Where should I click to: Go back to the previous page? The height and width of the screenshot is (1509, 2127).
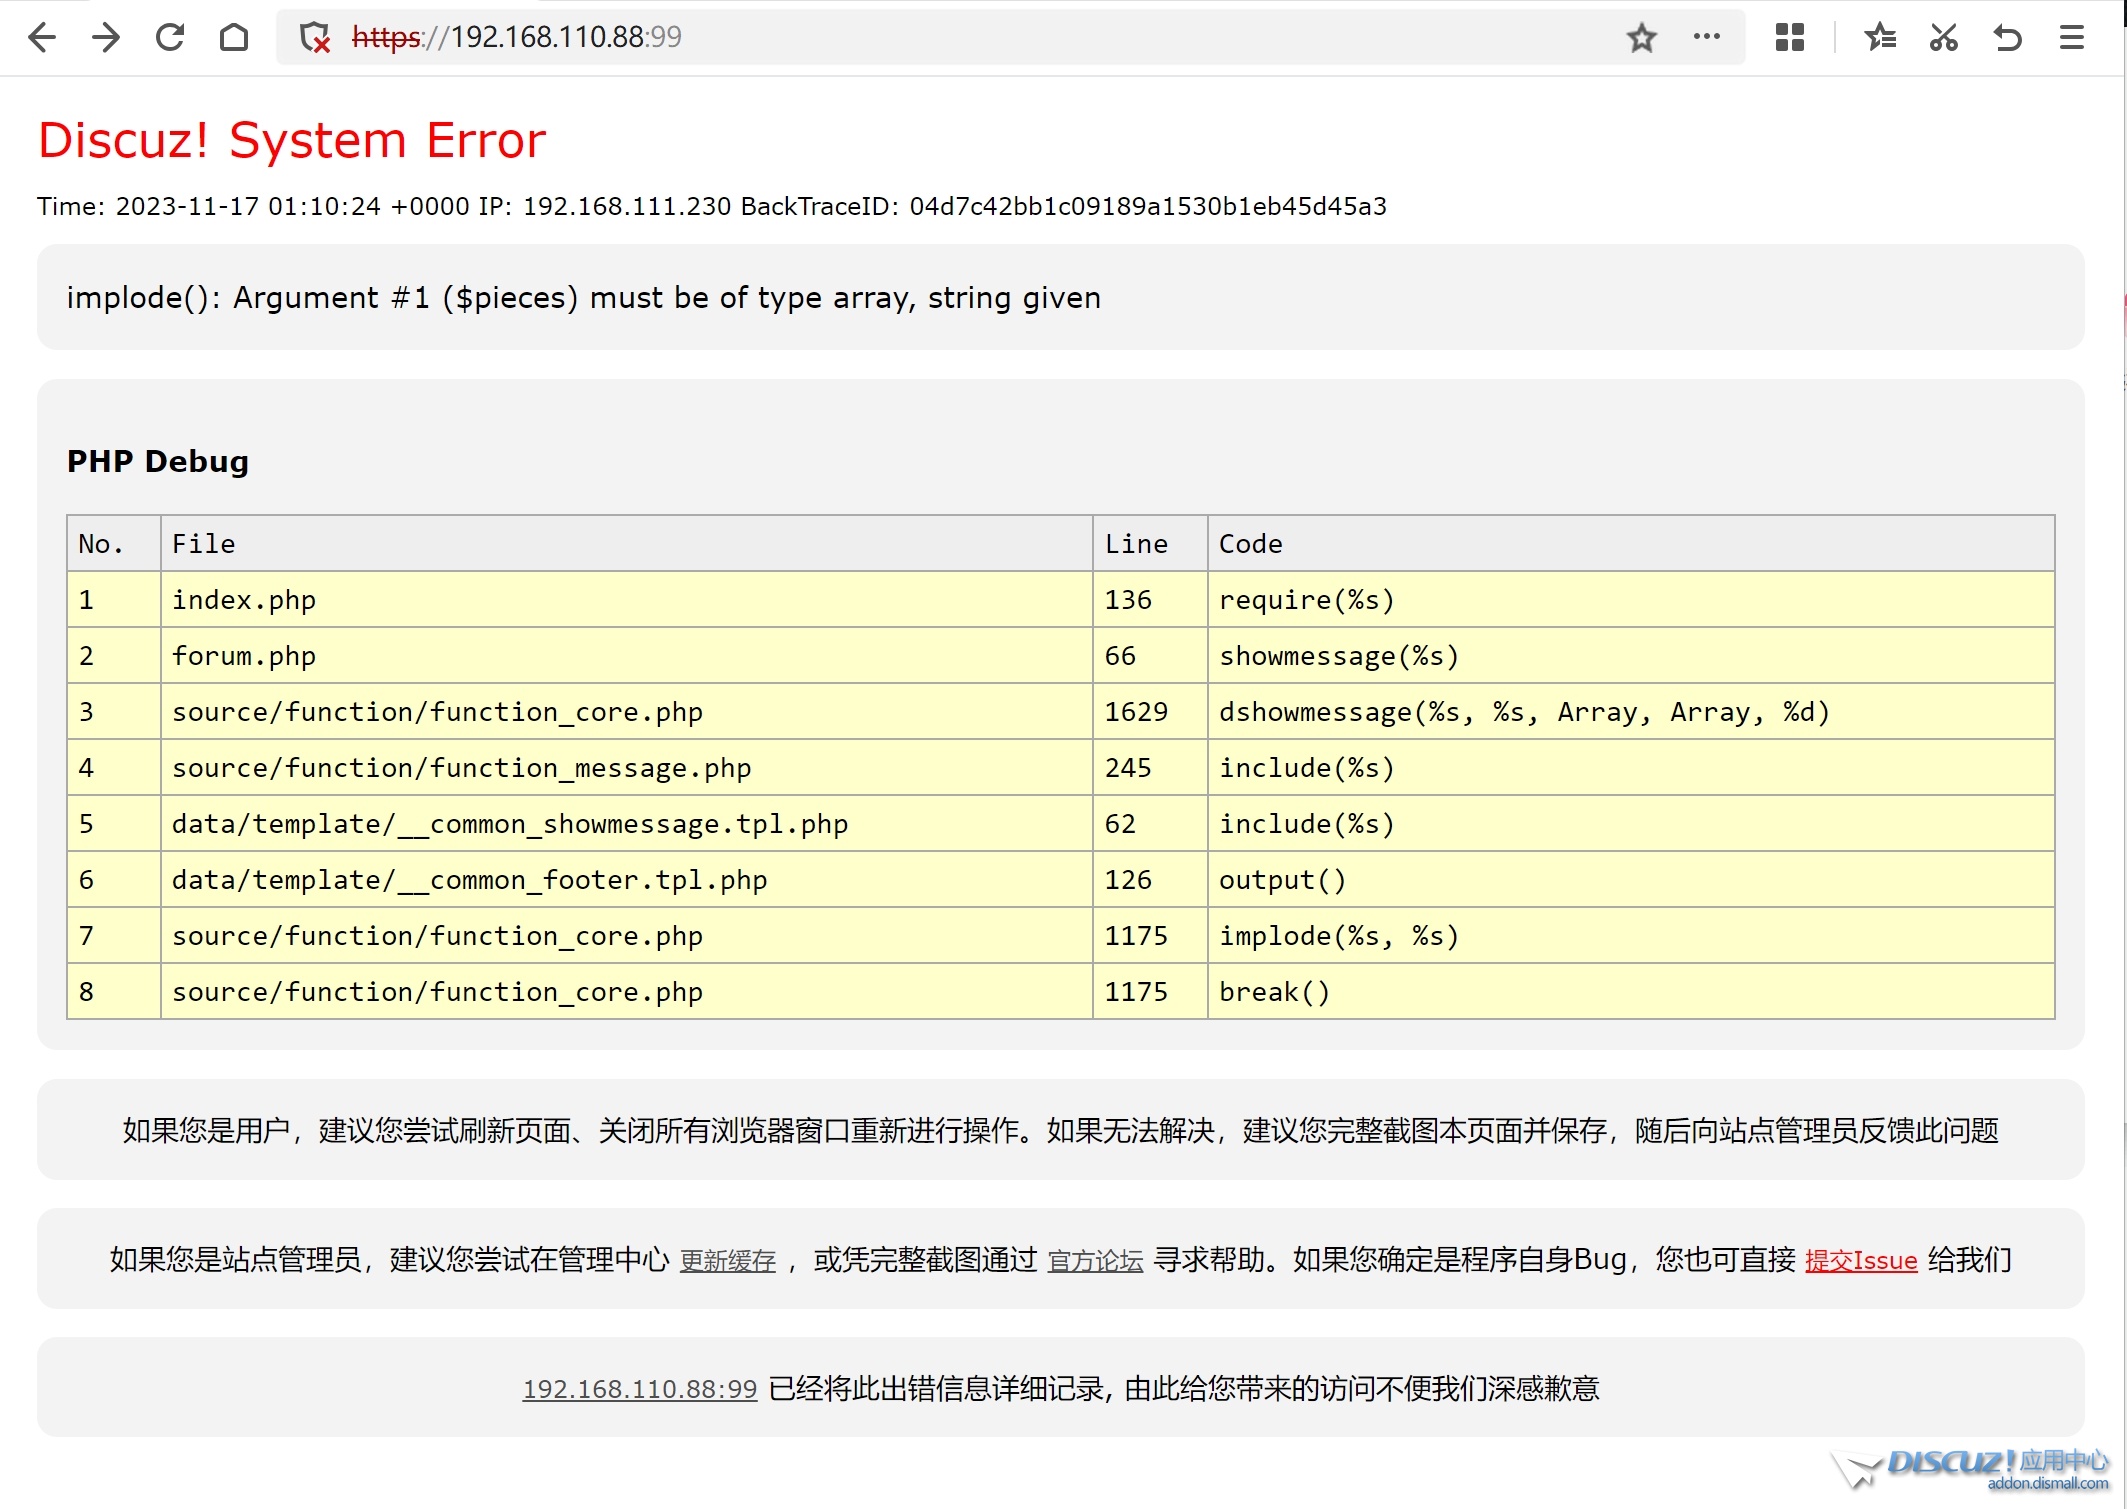click(42, 38)
